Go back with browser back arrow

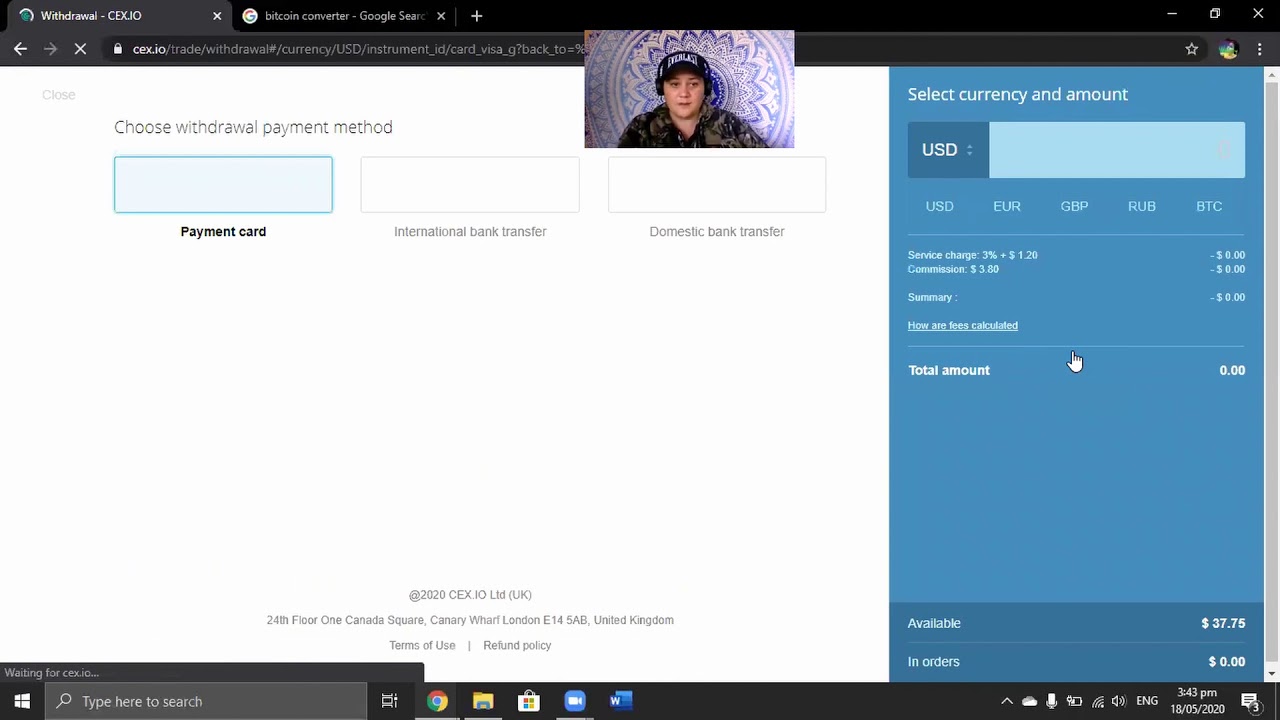point(21,49)
